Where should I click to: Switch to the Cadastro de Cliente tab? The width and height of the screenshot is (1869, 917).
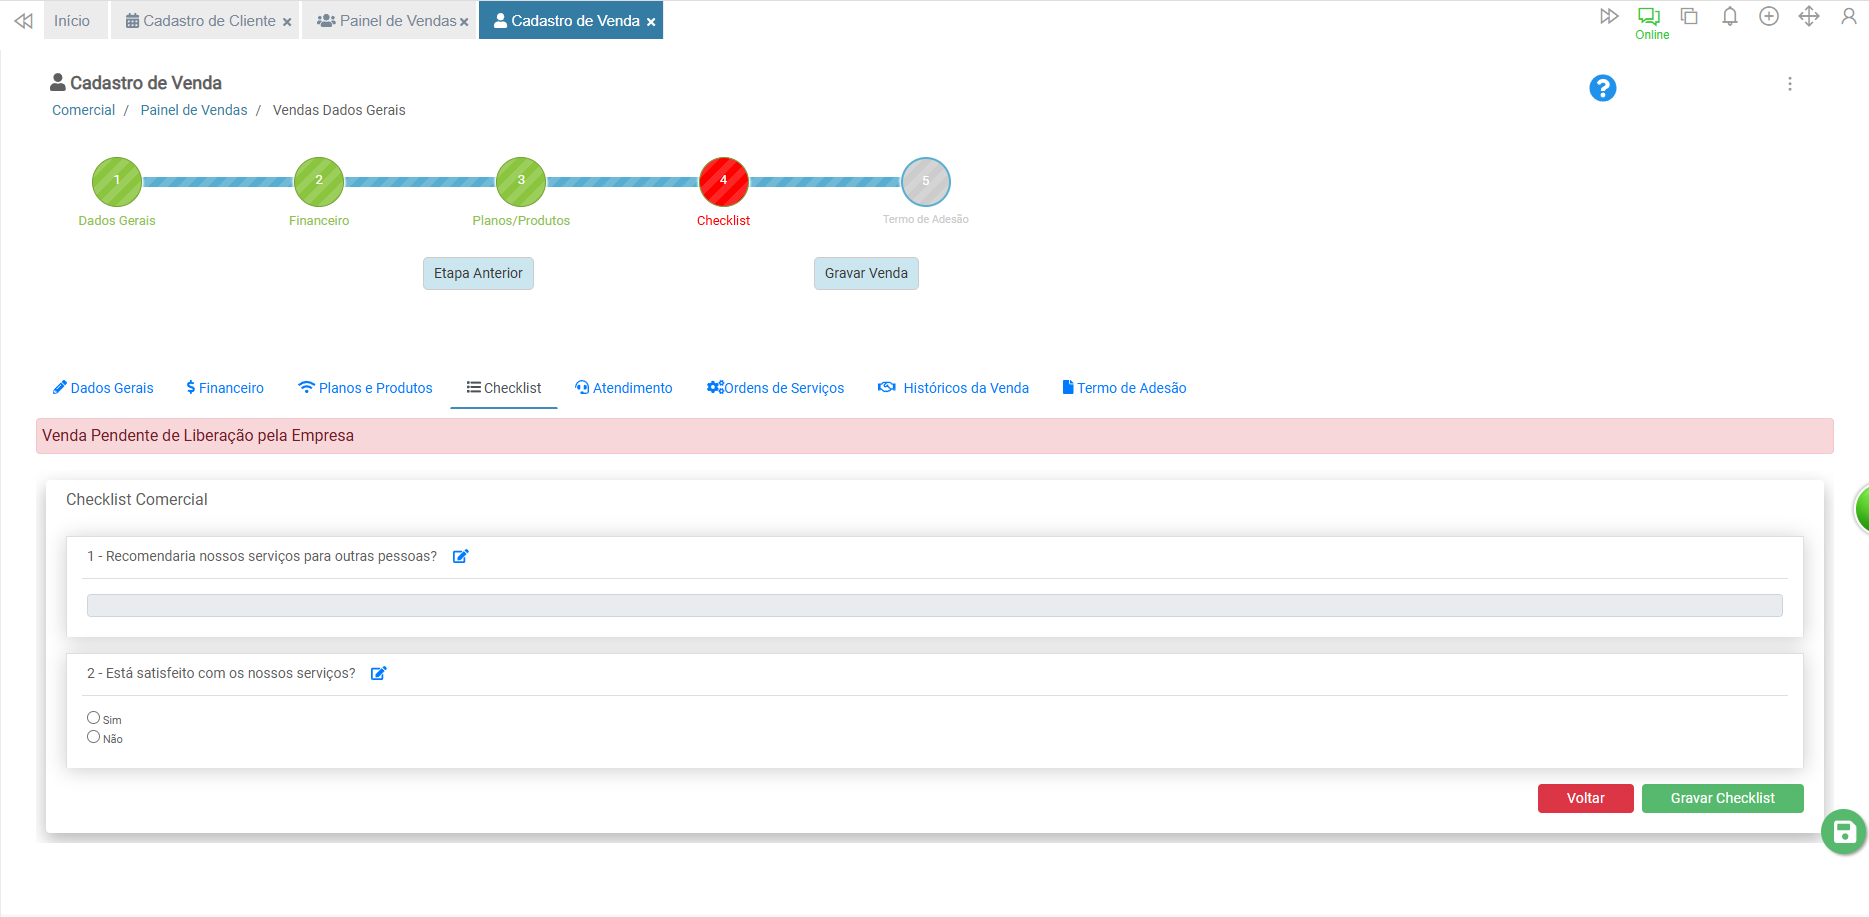[200, 21]
